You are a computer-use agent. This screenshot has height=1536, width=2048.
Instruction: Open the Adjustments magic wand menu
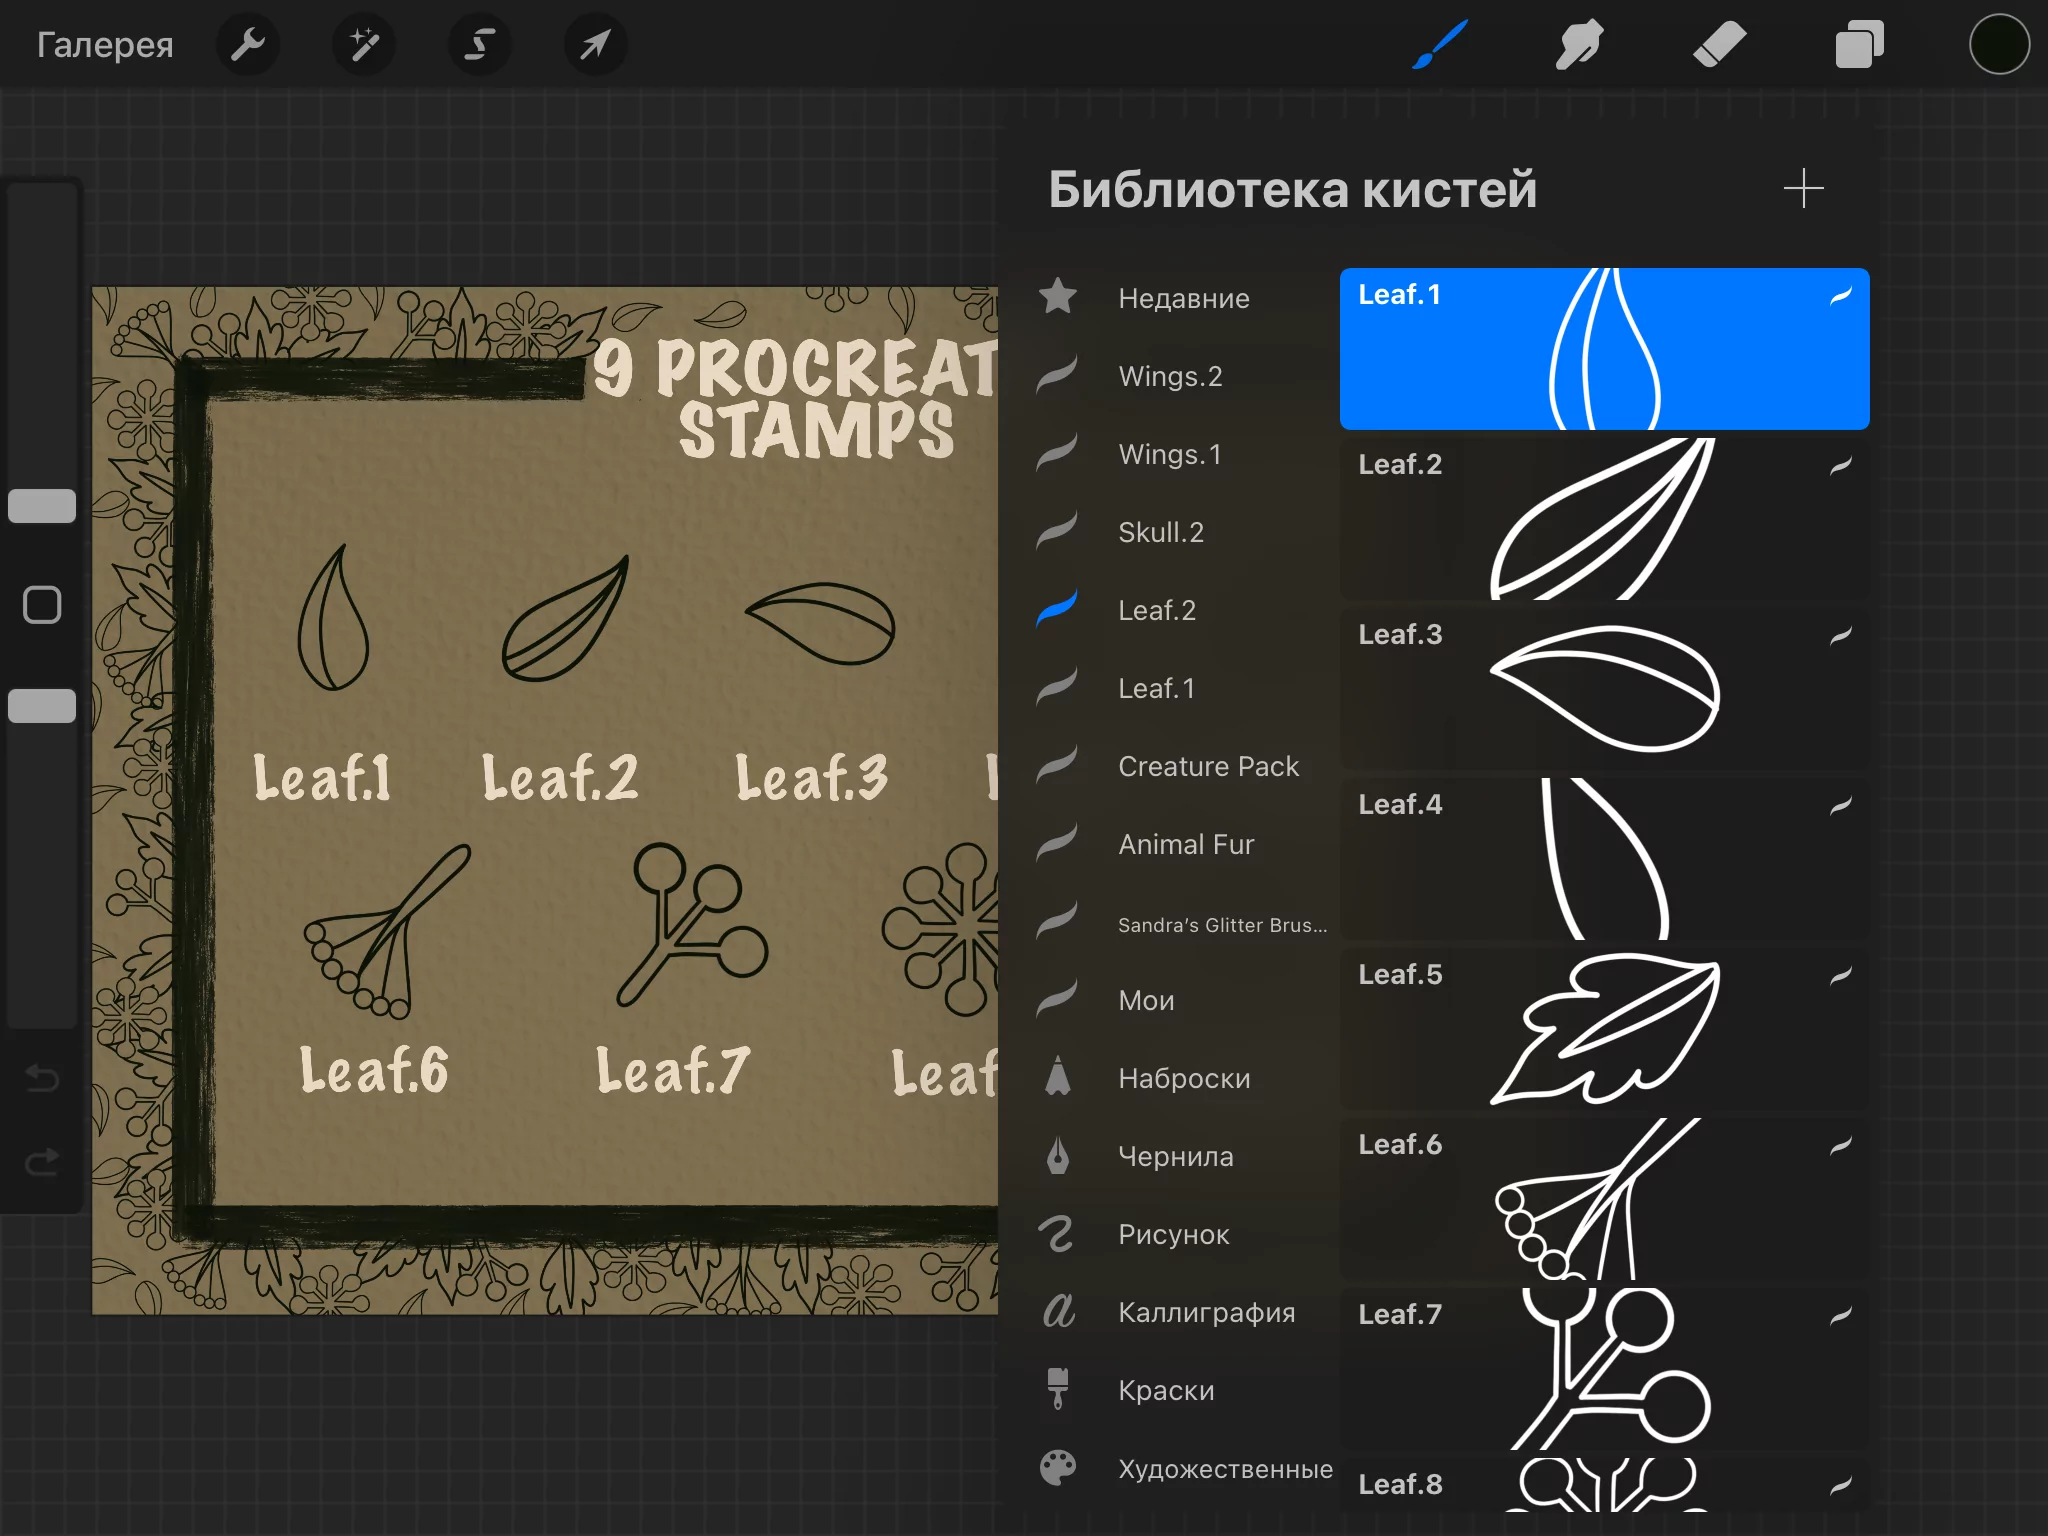364,44
